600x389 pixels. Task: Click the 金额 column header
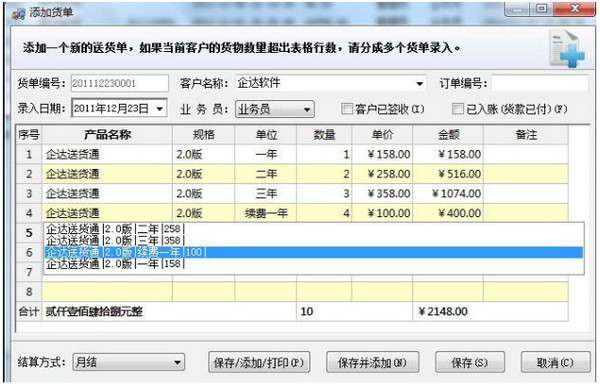tap(448, 135)
